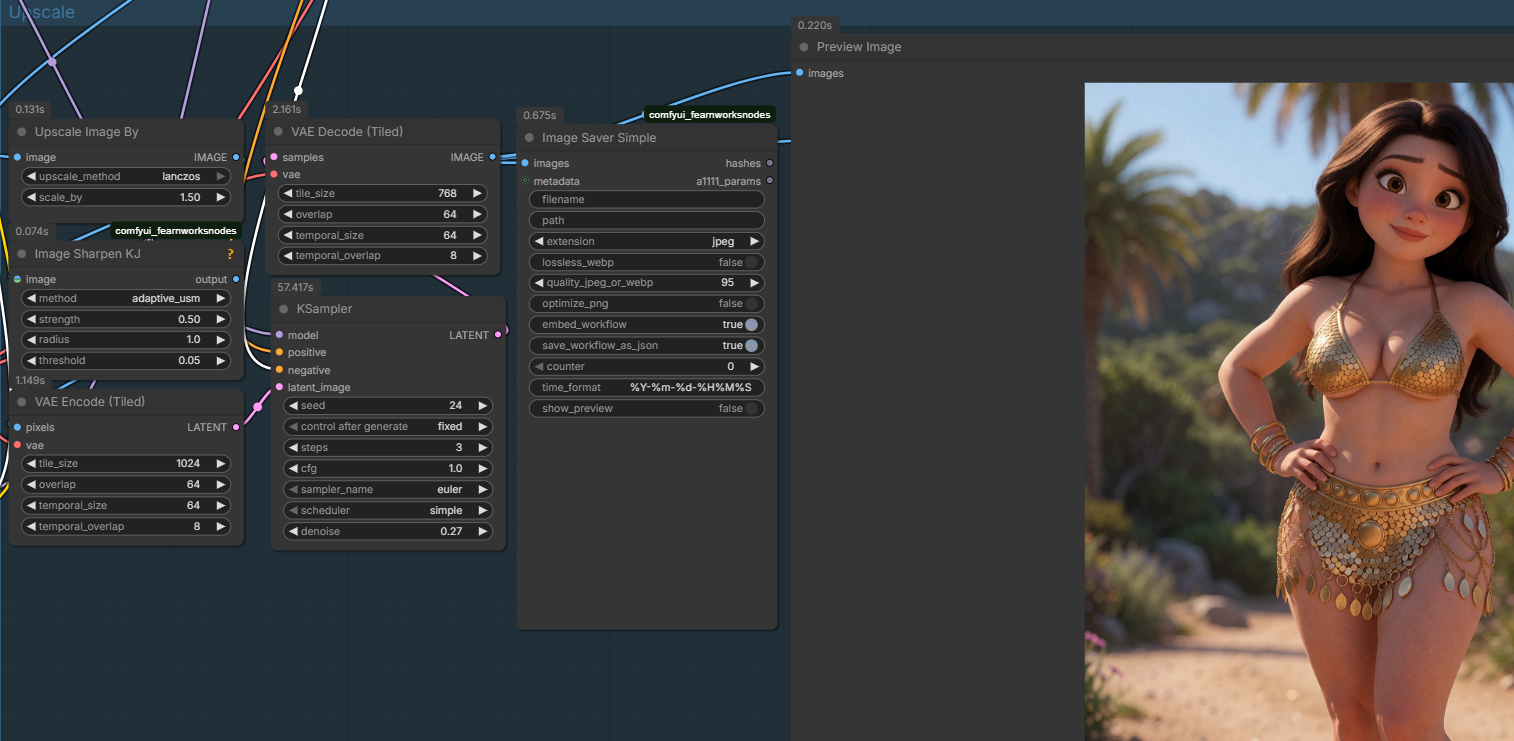Decrease radius with the left arrow
Viewport: 1514px width, 741px height.
pyautogui.click(x=30, y=339)
